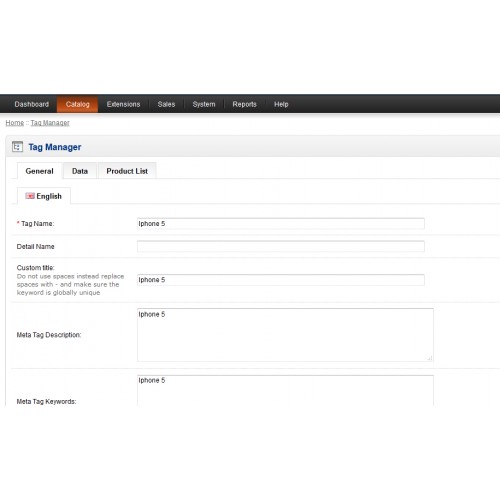Screen dimensions: 500x500
Task: Open the Reports menu
Action: point(244,104)
